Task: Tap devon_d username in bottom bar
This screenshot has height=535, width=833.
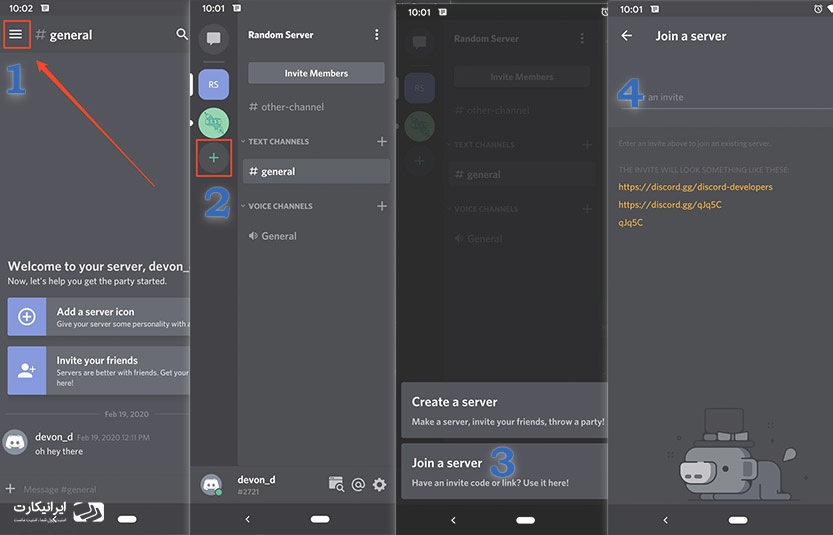Action: [x=256, y=479]
